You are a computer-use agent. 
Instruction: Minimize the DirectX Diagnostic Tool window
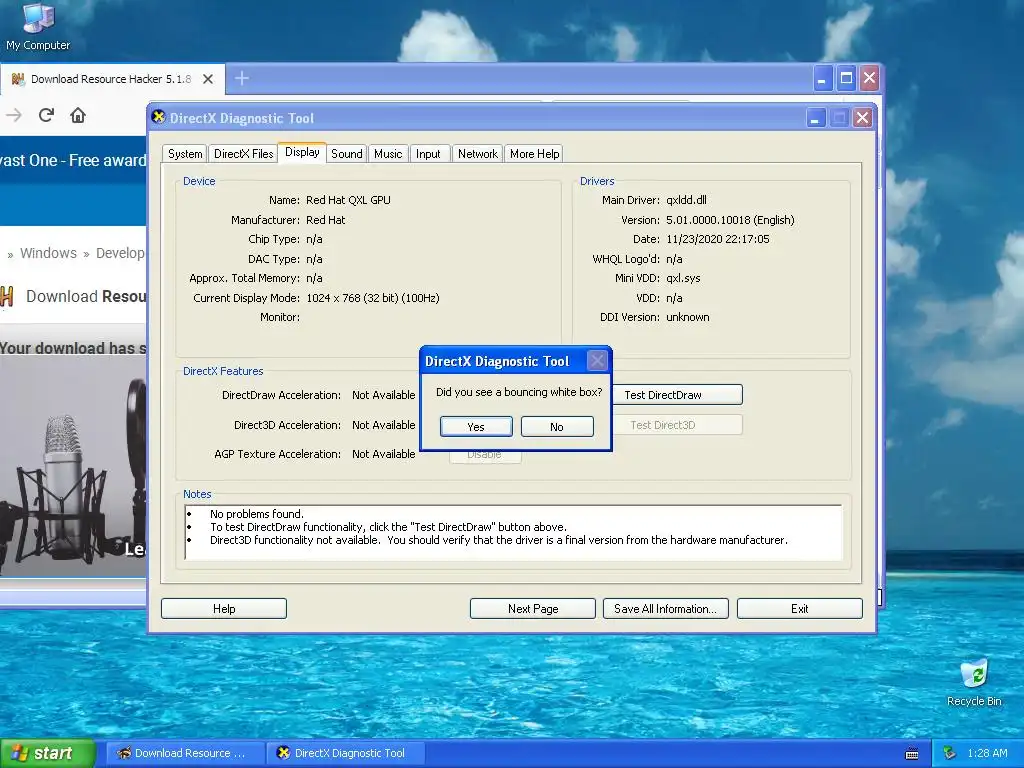point(815,118)
